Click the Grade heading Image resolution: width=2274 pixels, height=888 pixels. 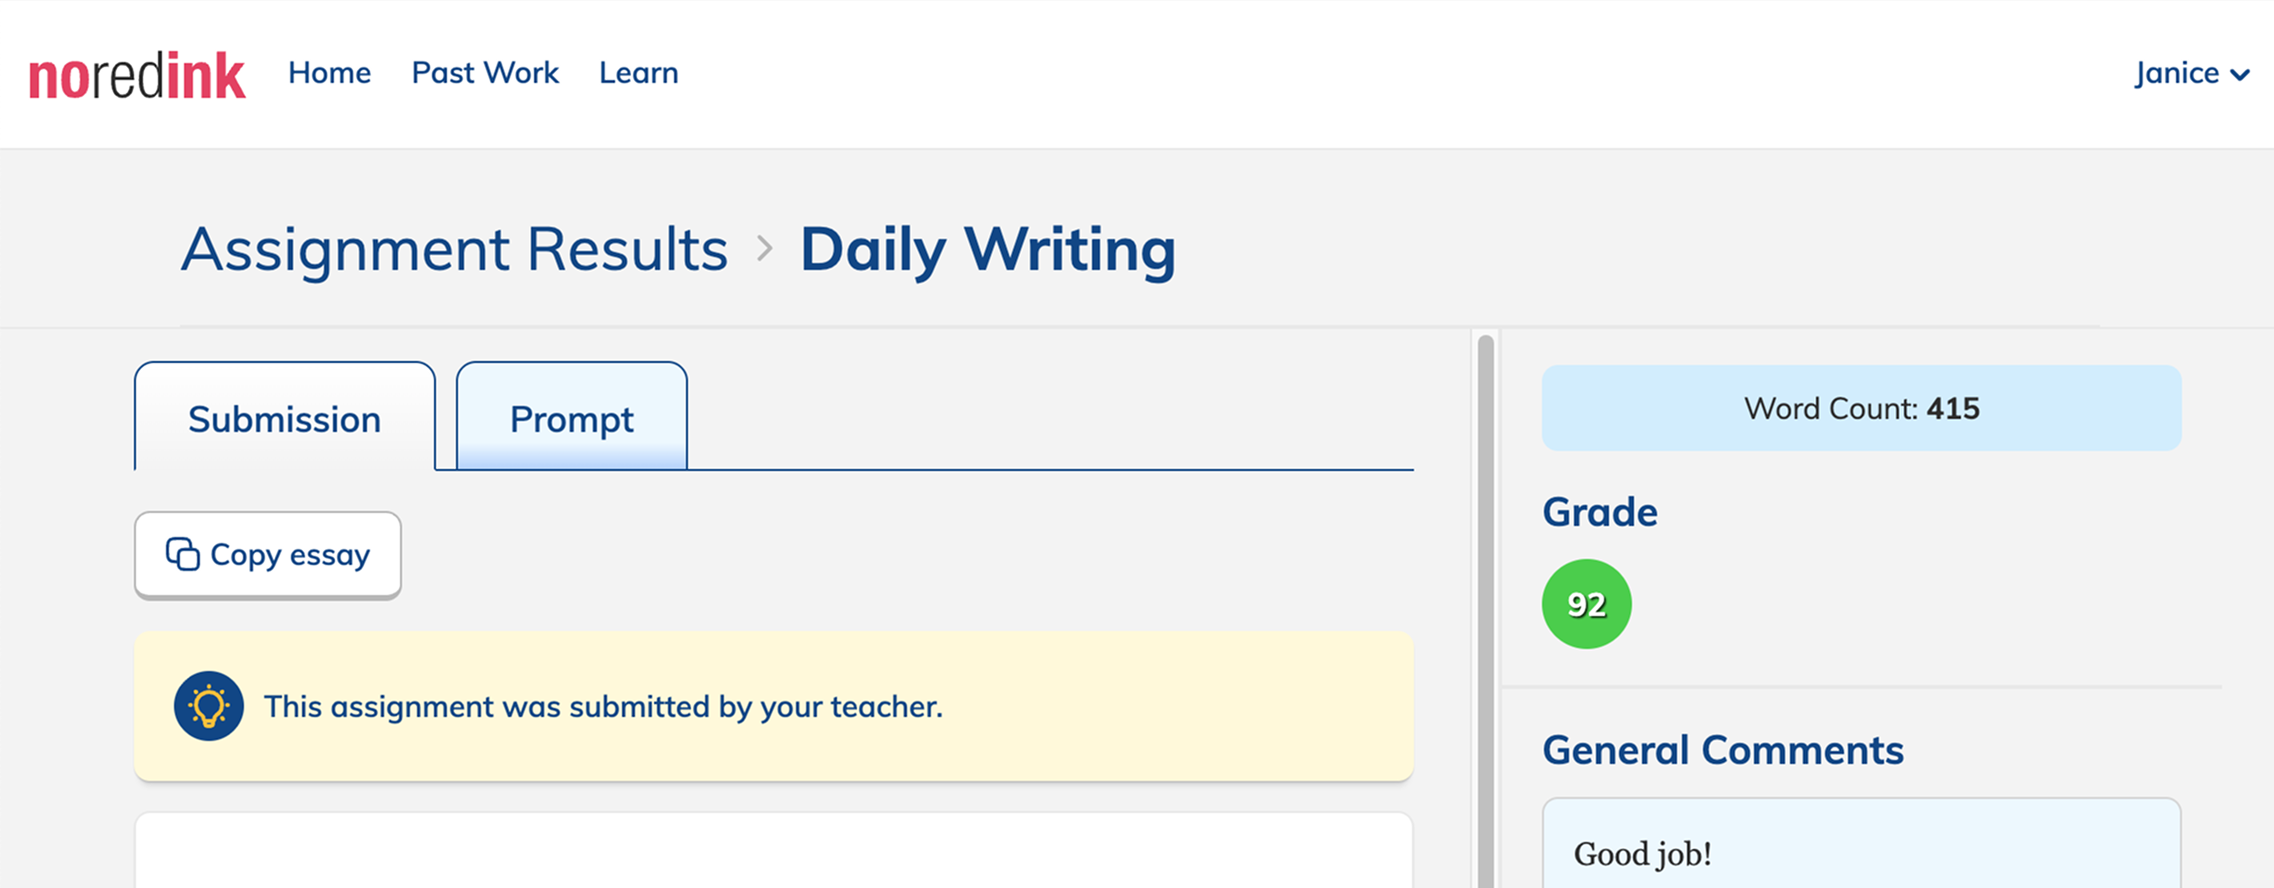(x=1599, y=512)
